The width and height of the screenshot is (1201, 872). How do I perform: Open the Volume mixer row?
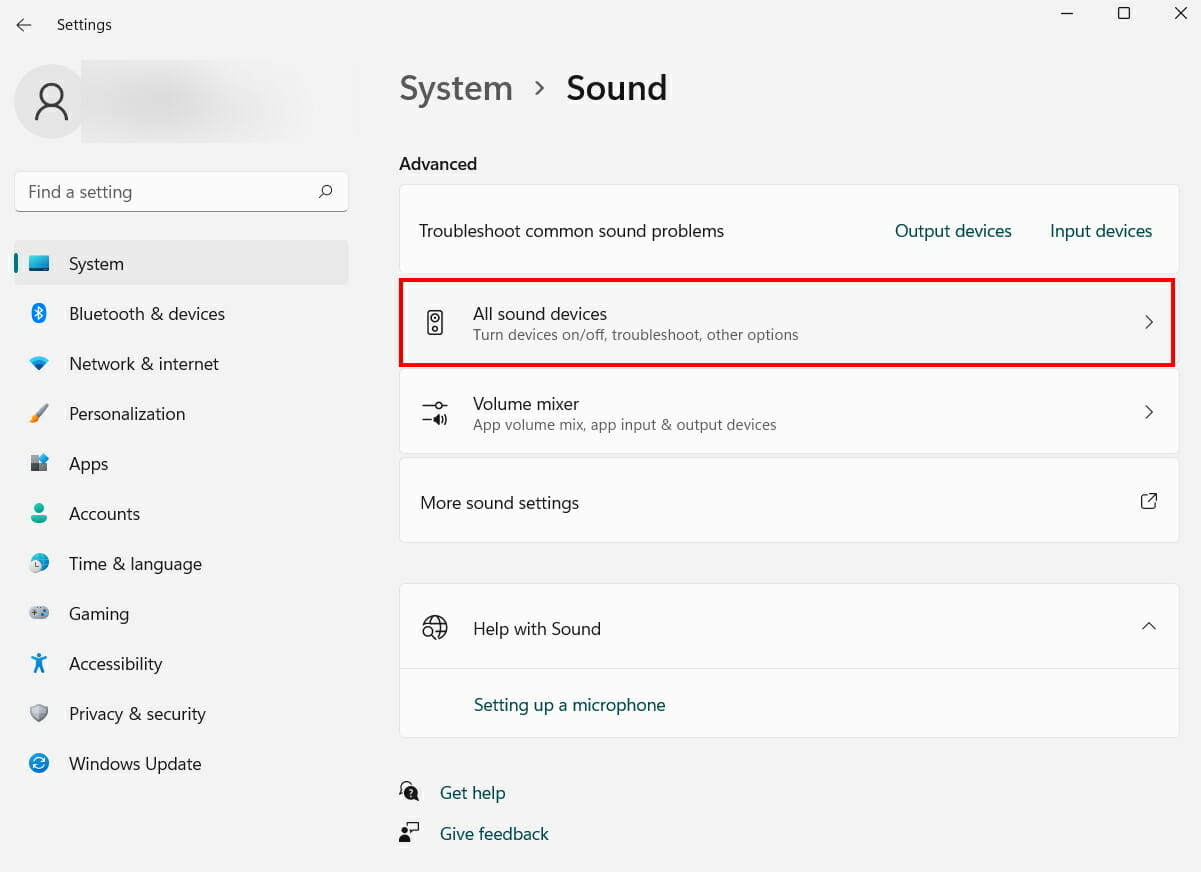[789, 412]
